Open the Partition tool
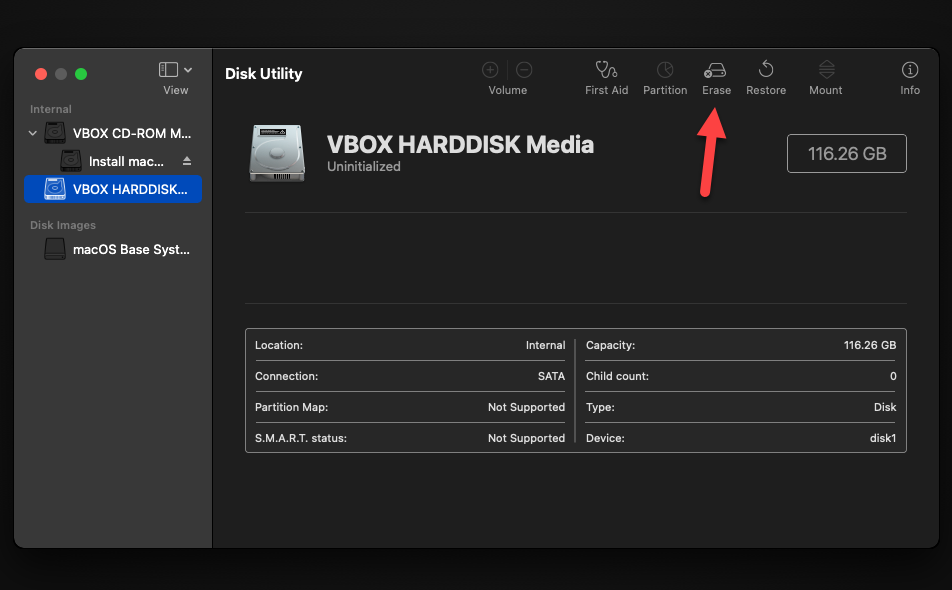The image size is (952, 590). 665,70
